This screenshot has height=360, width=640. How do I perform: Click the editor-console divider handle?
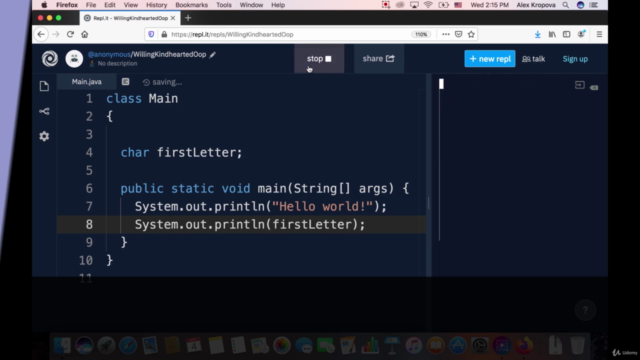(429, 203)
